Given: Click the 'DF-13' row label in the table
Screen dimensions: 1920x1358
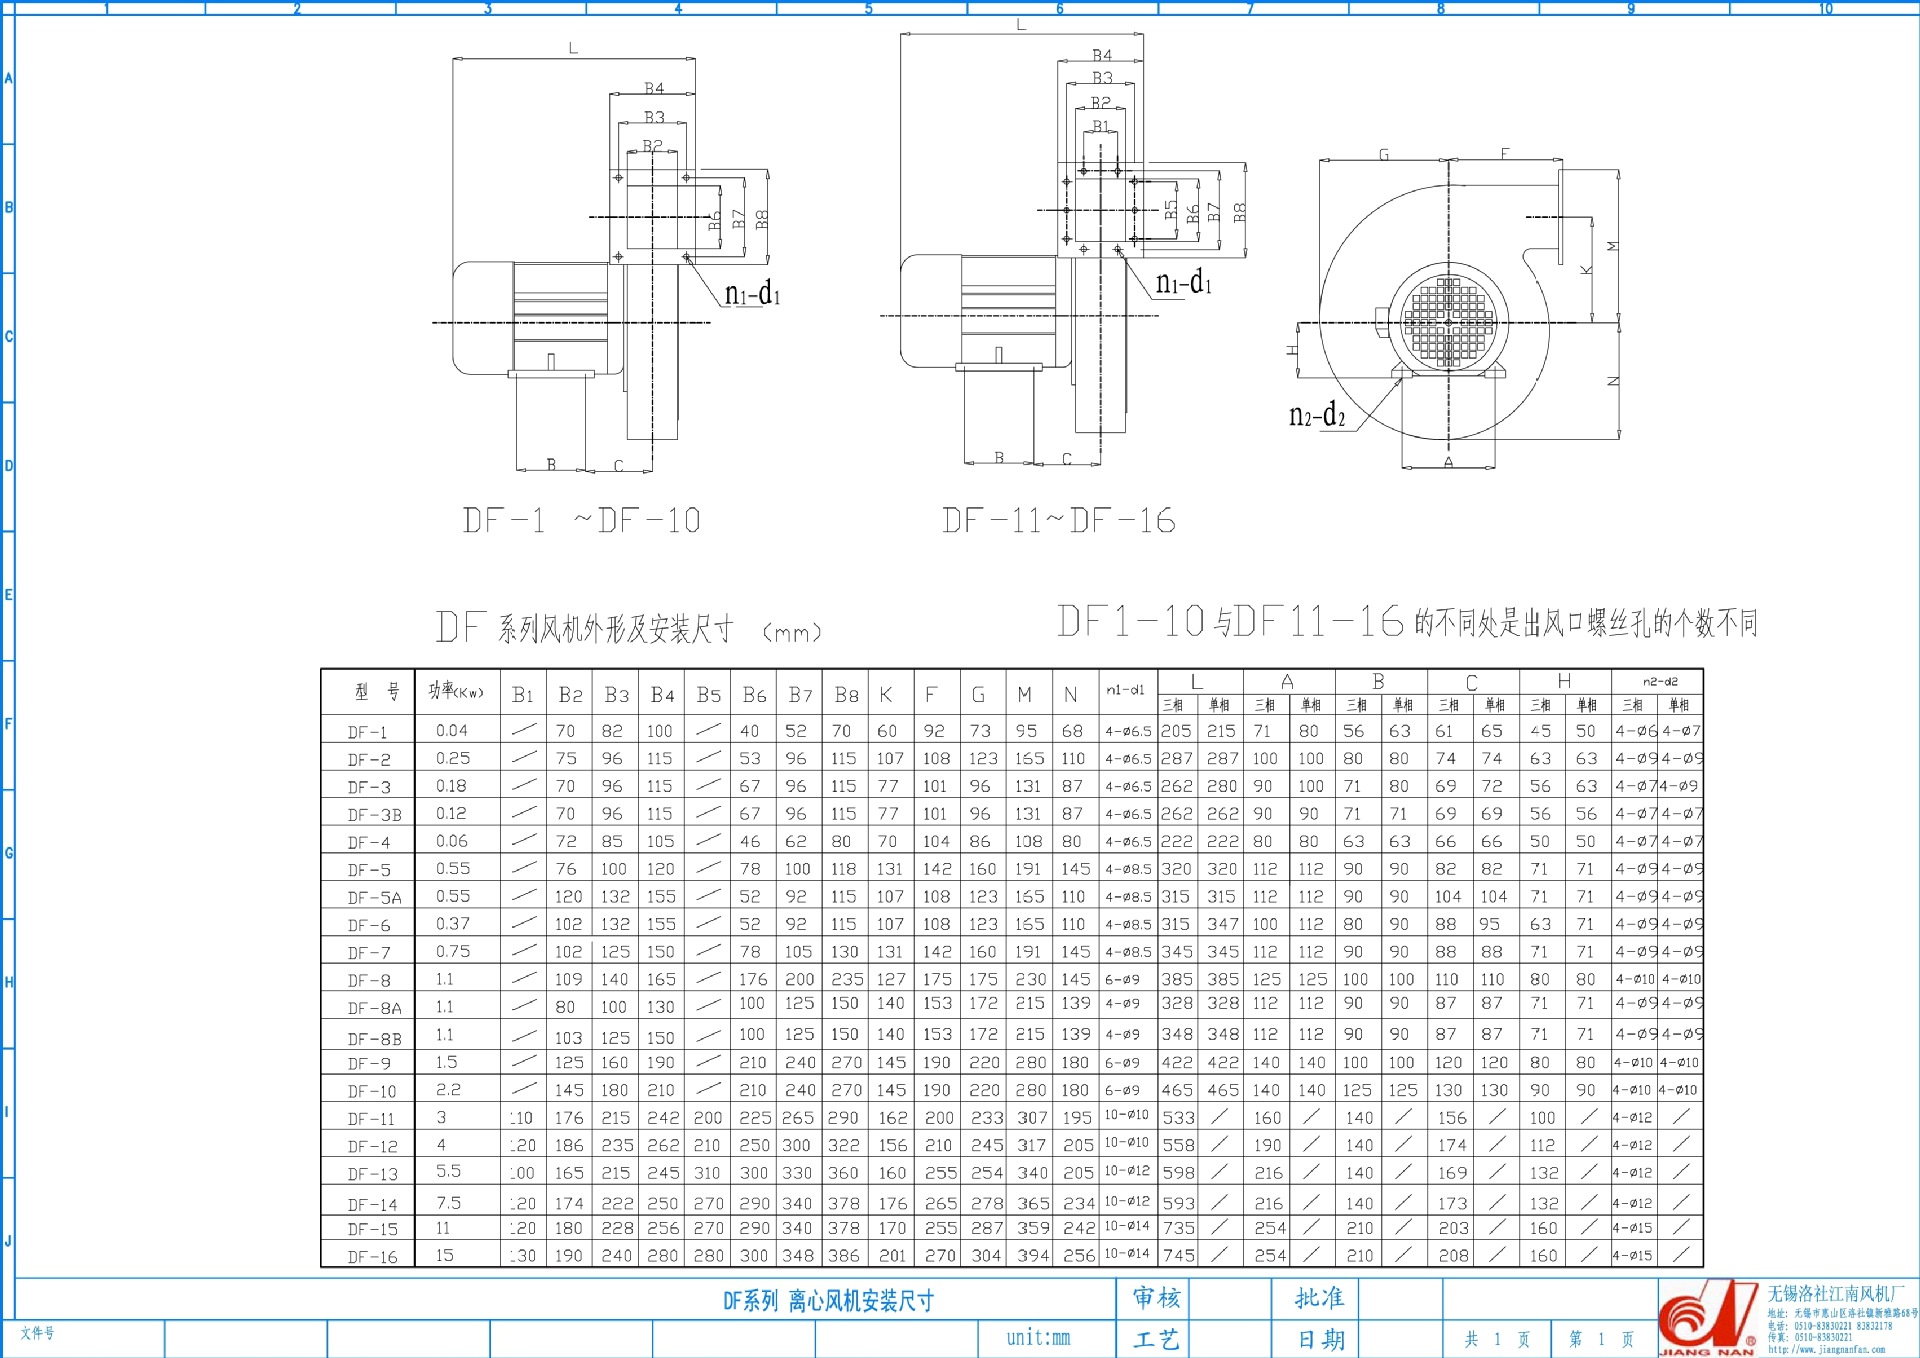Looking at the screenshot, I should 372,1175.
